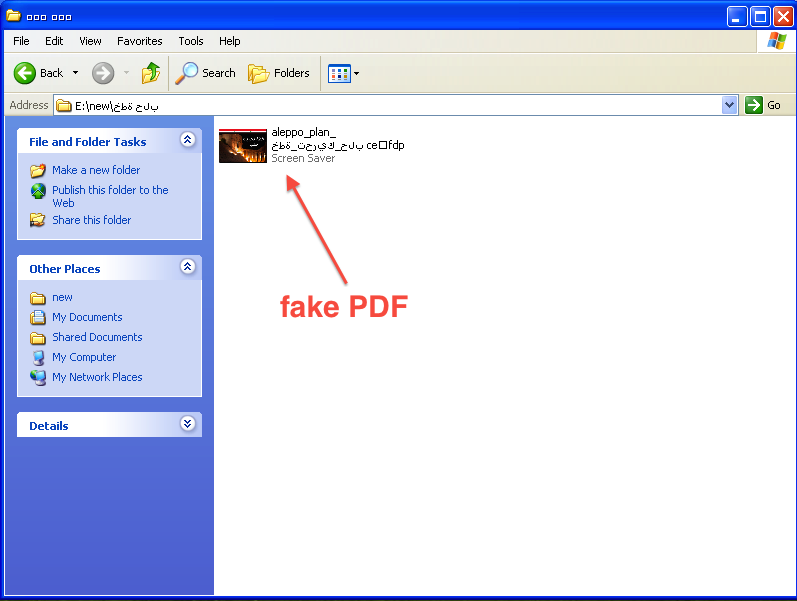Collapse the Other Places panel
797x601 pixels.
tap(187, 267)
